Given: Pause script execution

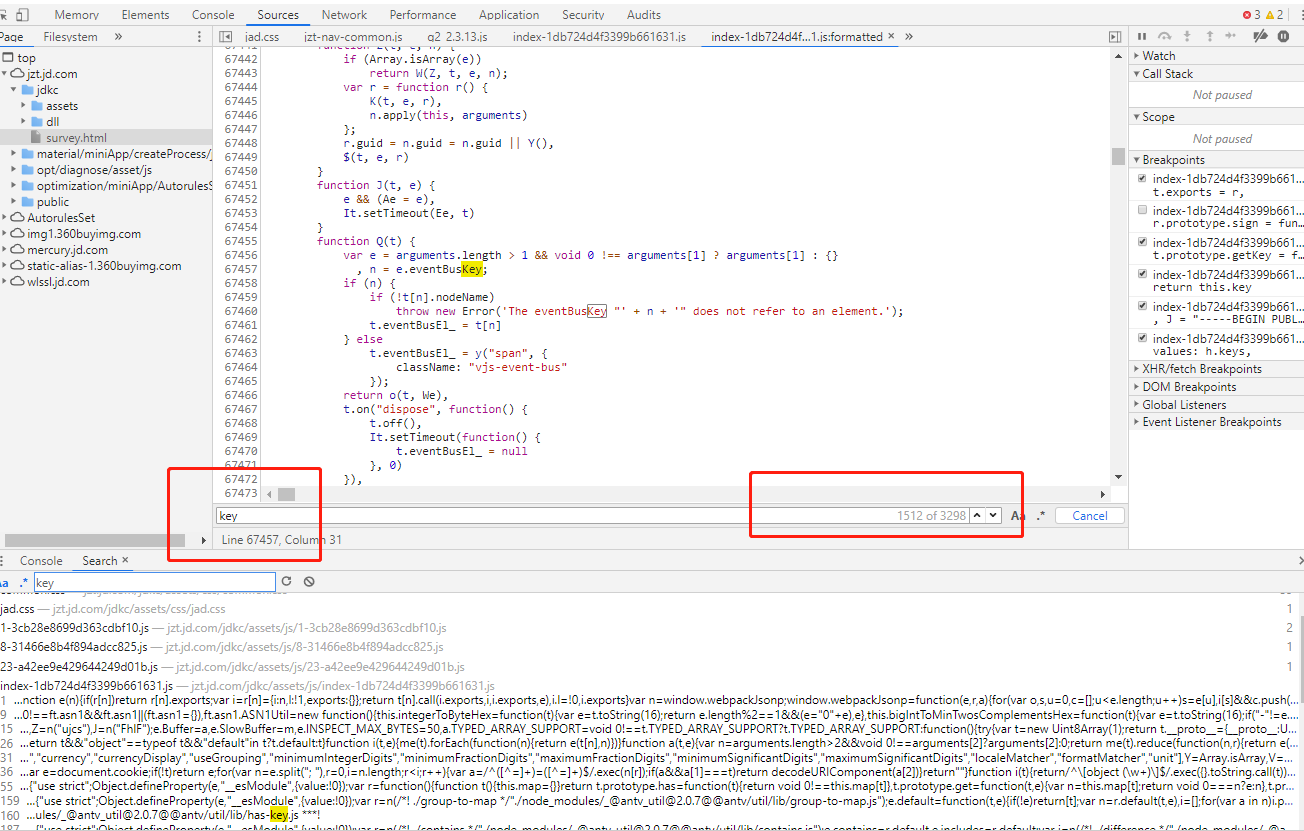Looking at the screenshot, I should [x=1142, y=36].
